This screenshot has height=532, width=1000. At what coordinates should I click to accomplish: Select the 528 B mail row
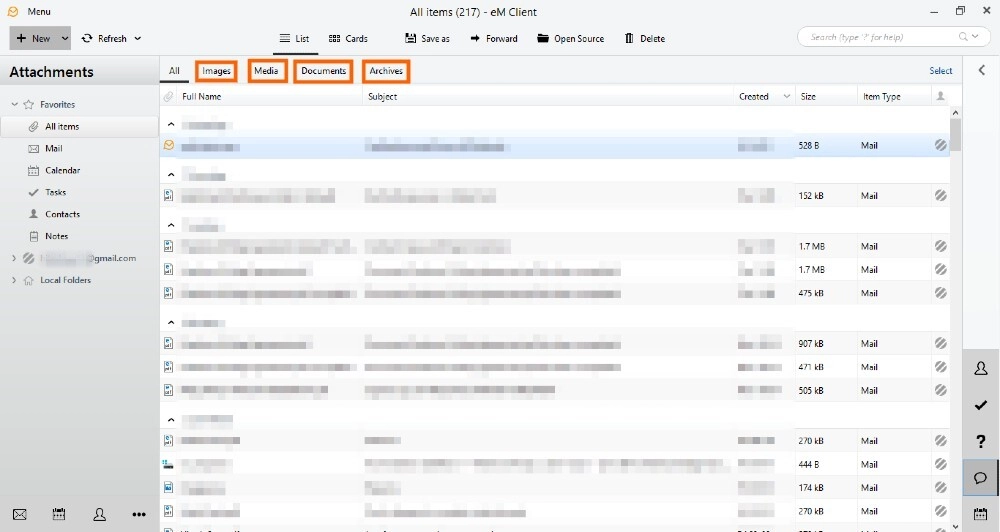point(555,145)
